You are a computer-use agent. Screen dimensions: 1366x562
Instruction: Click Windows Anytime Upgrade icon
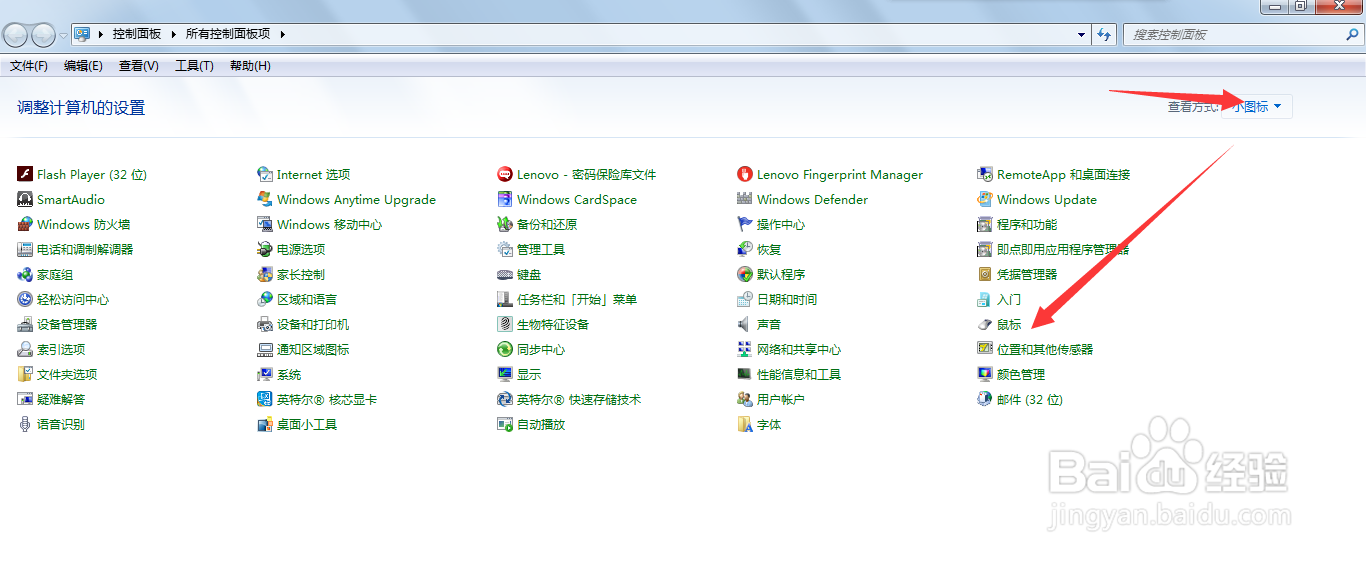coord(266,199)
